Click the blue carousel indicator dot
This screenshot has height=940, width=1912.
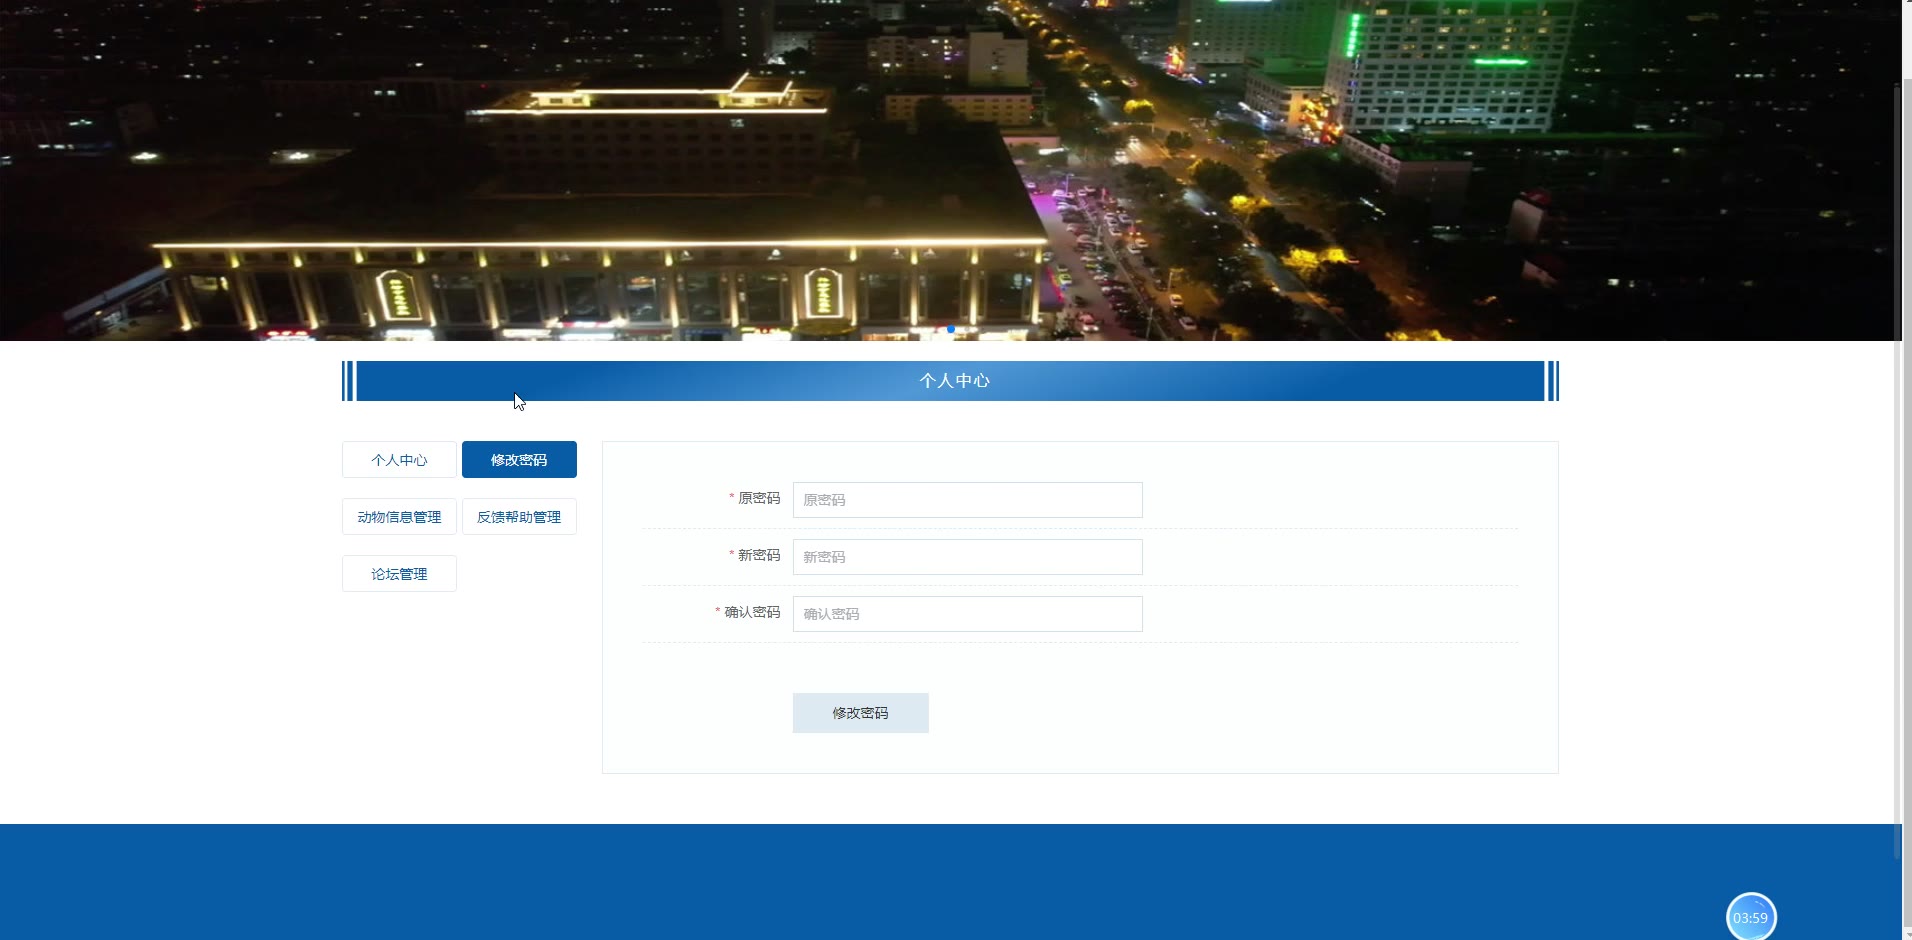[951, 329]
